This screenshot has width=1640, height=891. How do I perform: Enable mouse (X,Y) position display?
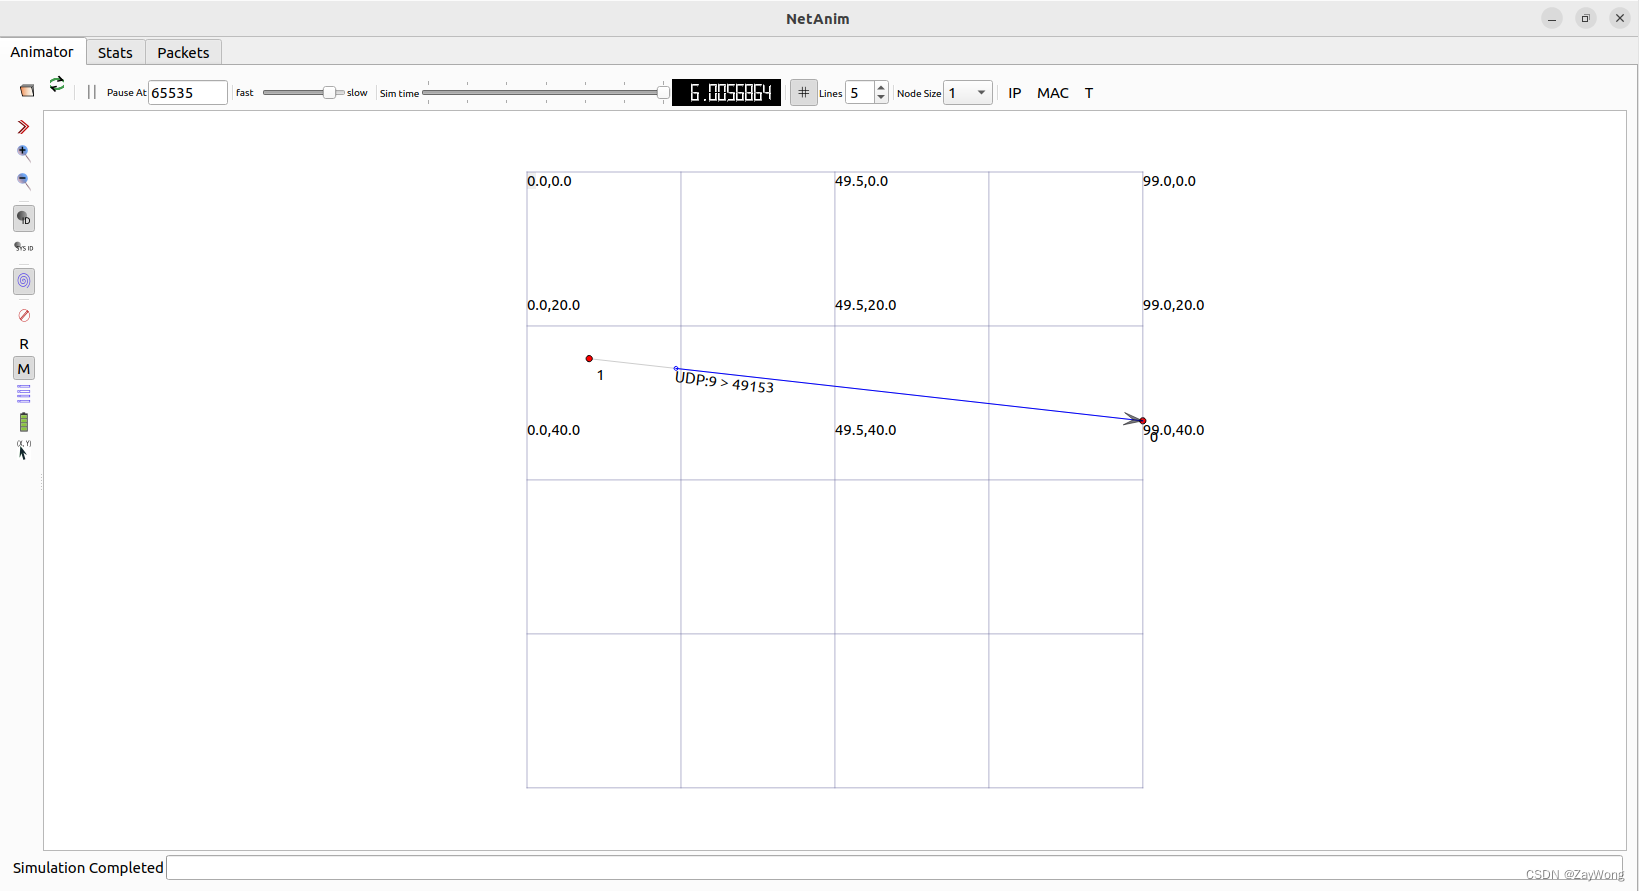pyautogui.click(x=23, y=450)
